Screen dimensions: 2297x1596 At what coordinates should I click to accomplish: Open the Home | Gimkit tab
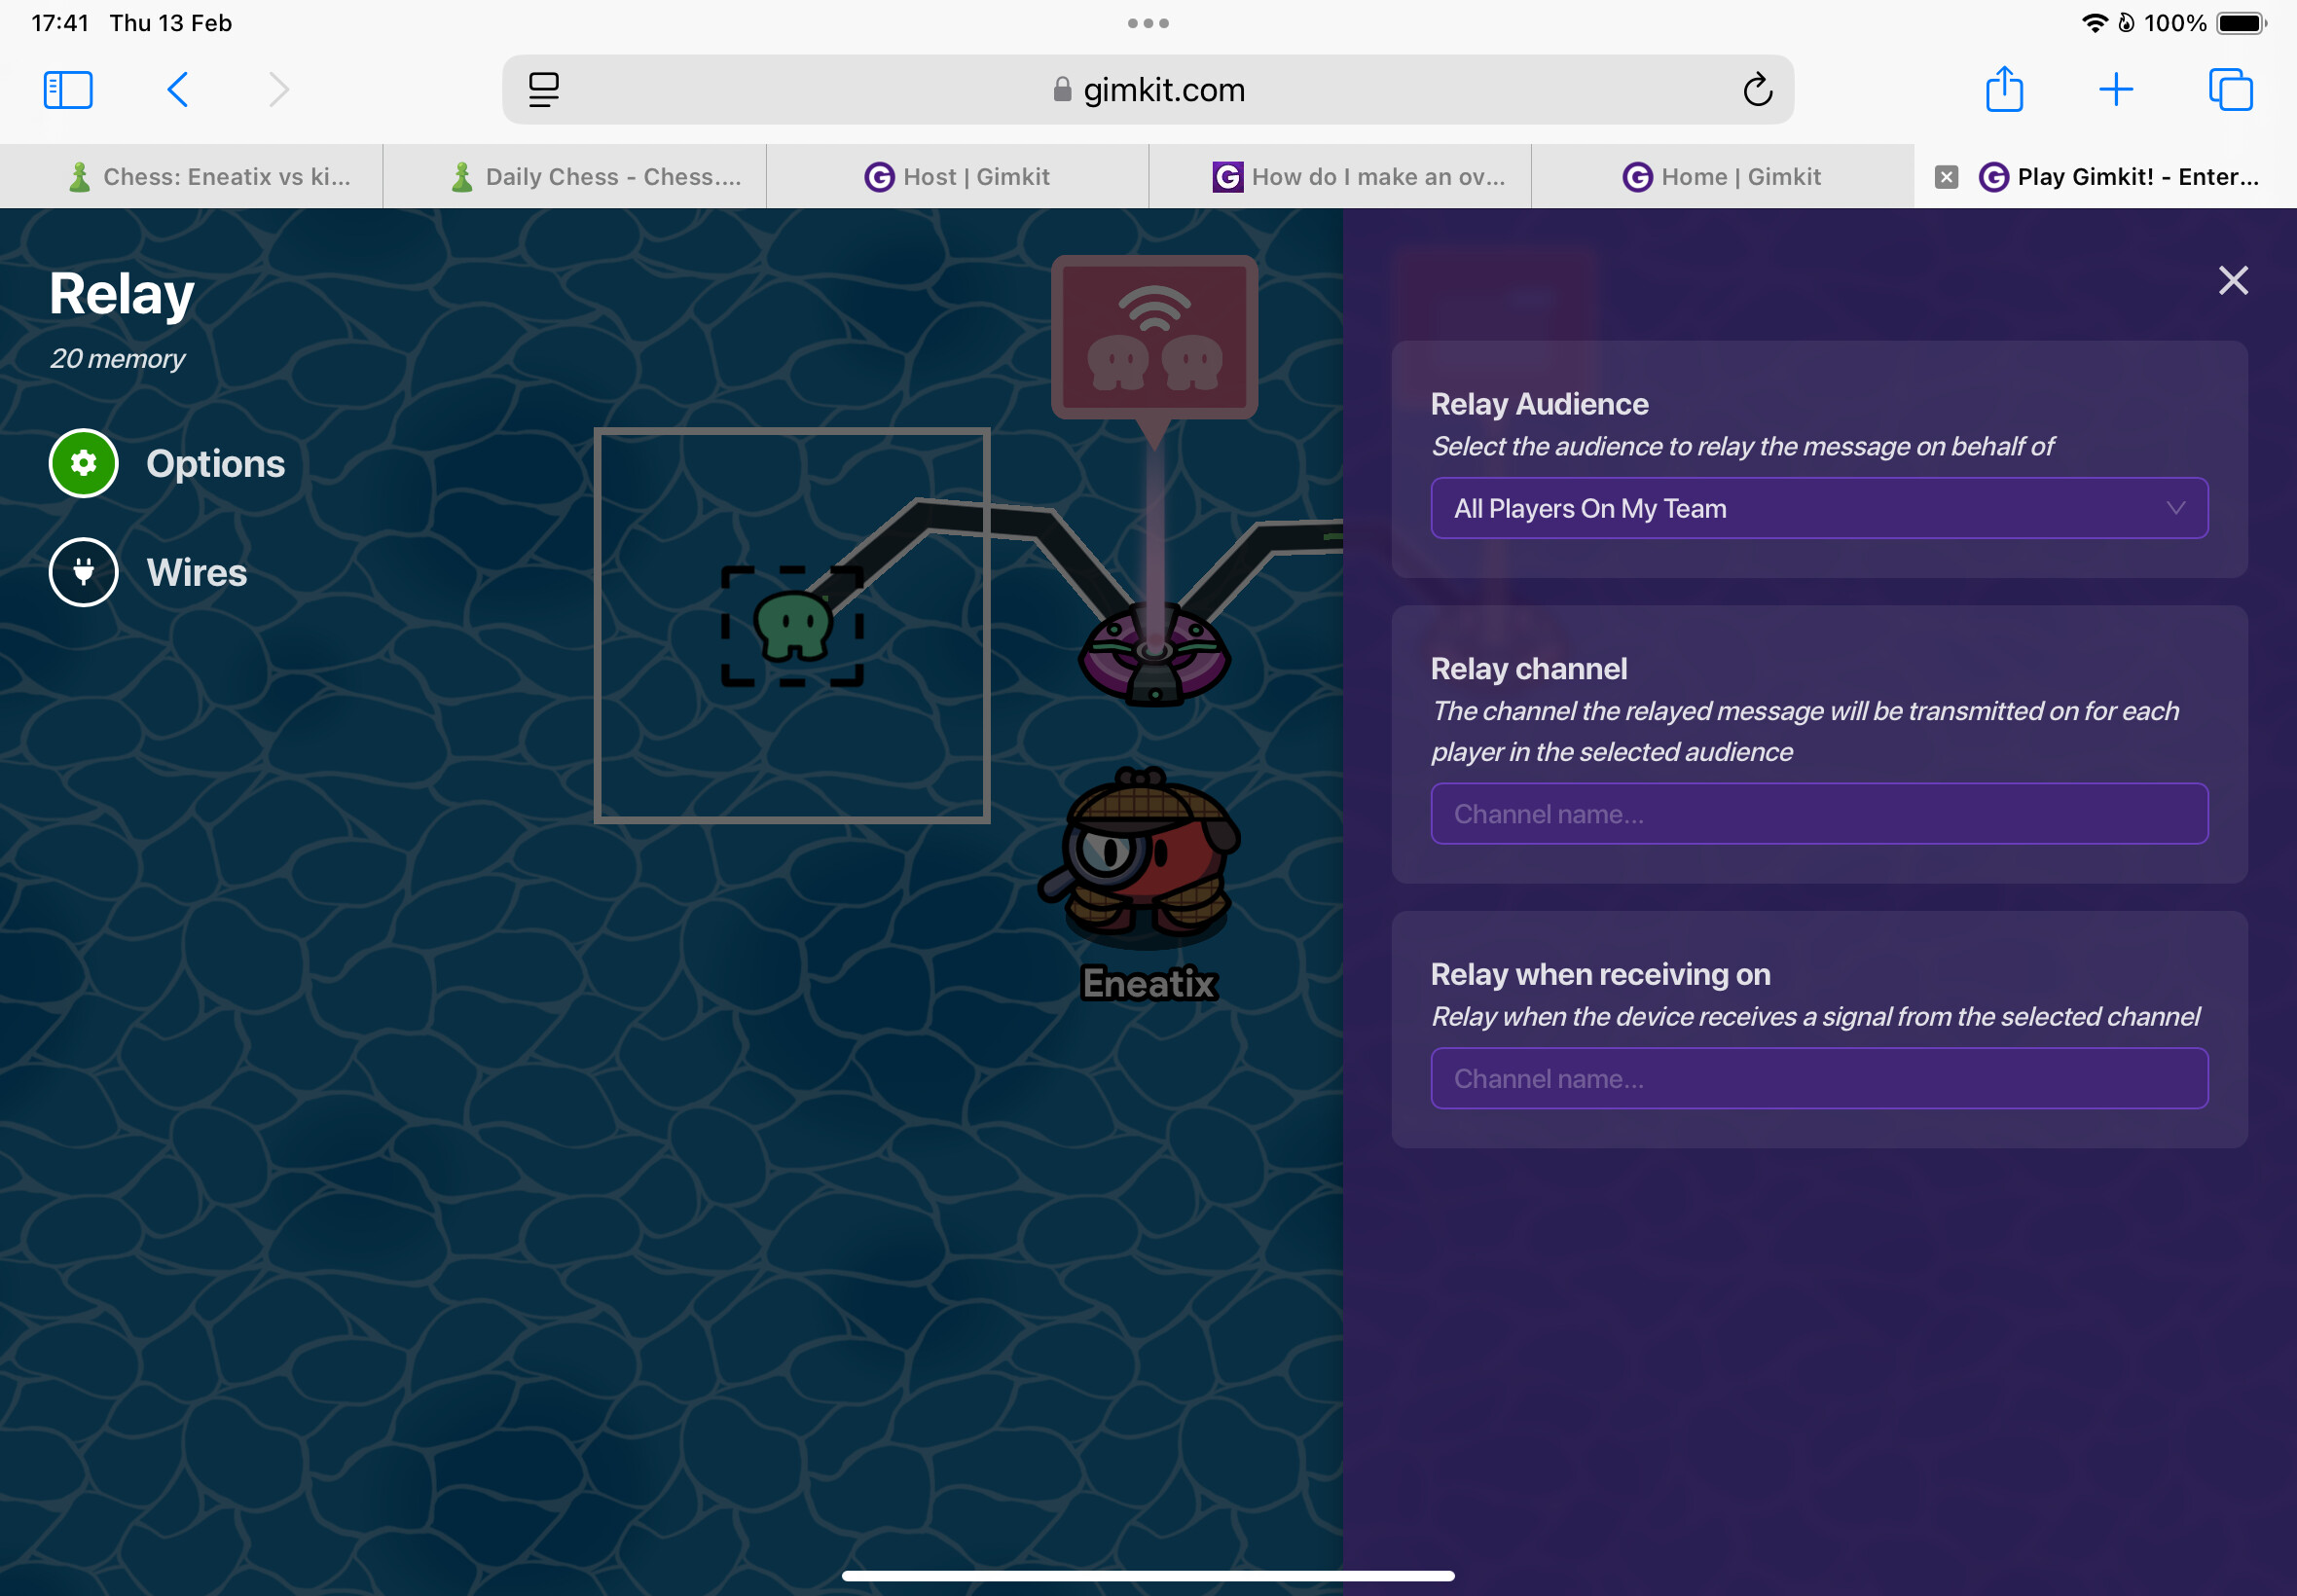coord(1722,177)
